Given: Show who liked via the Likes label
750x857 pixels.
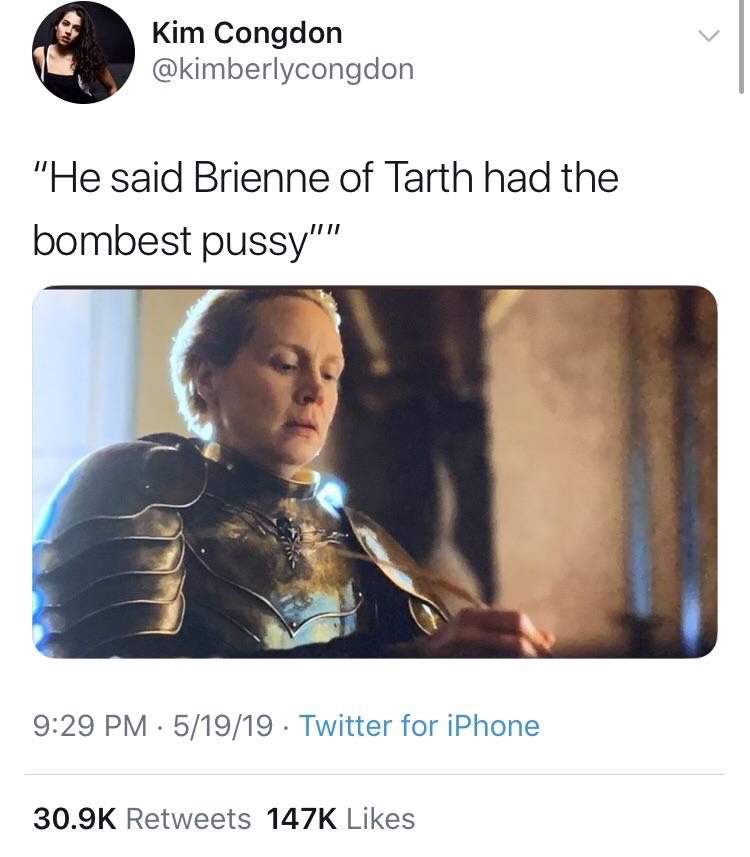Looking at the screenshot, I should tap(380, 819).
